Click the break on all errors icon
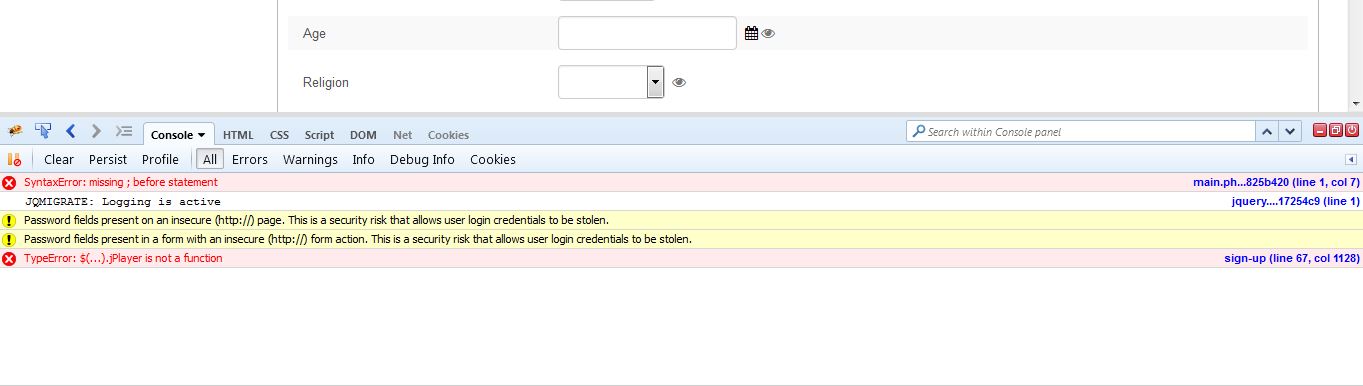 point(14,159)
